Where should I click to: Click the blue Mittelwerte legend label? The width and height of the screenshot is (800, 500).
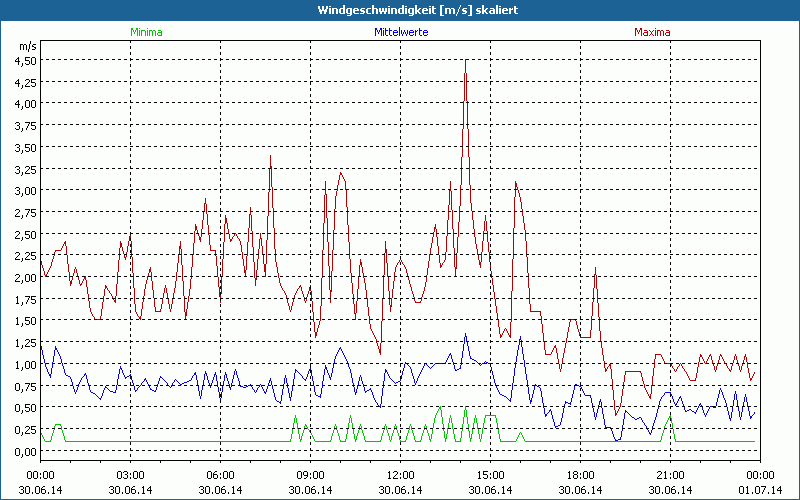(400, 32)
